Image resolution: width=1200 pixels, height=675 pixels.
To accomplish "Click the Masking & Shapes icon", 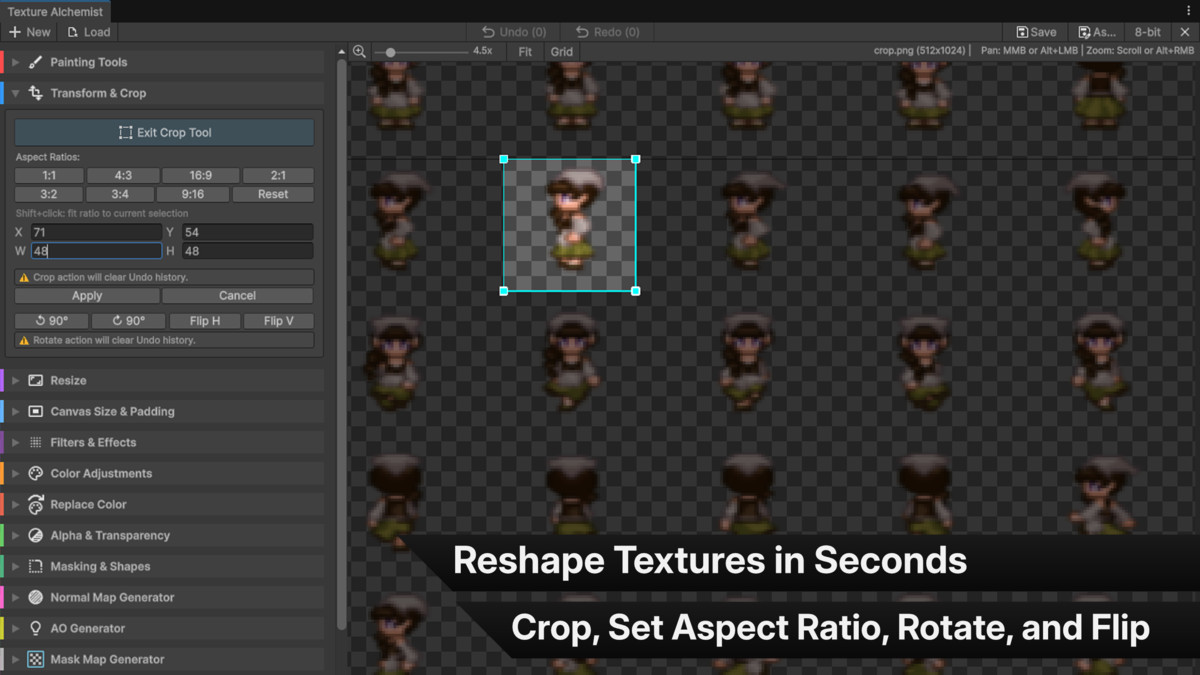I will [36, 567].
